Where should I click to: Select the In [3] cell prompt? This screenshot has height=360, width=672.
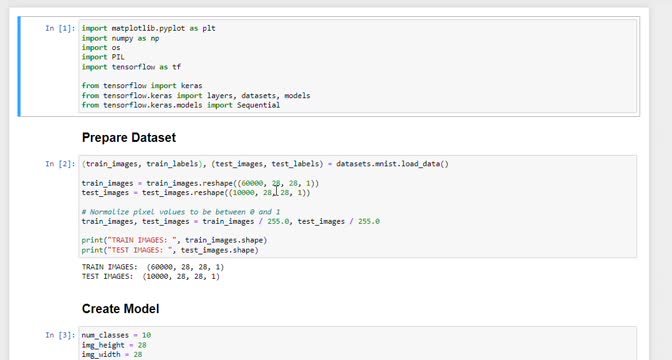[60, 335]
